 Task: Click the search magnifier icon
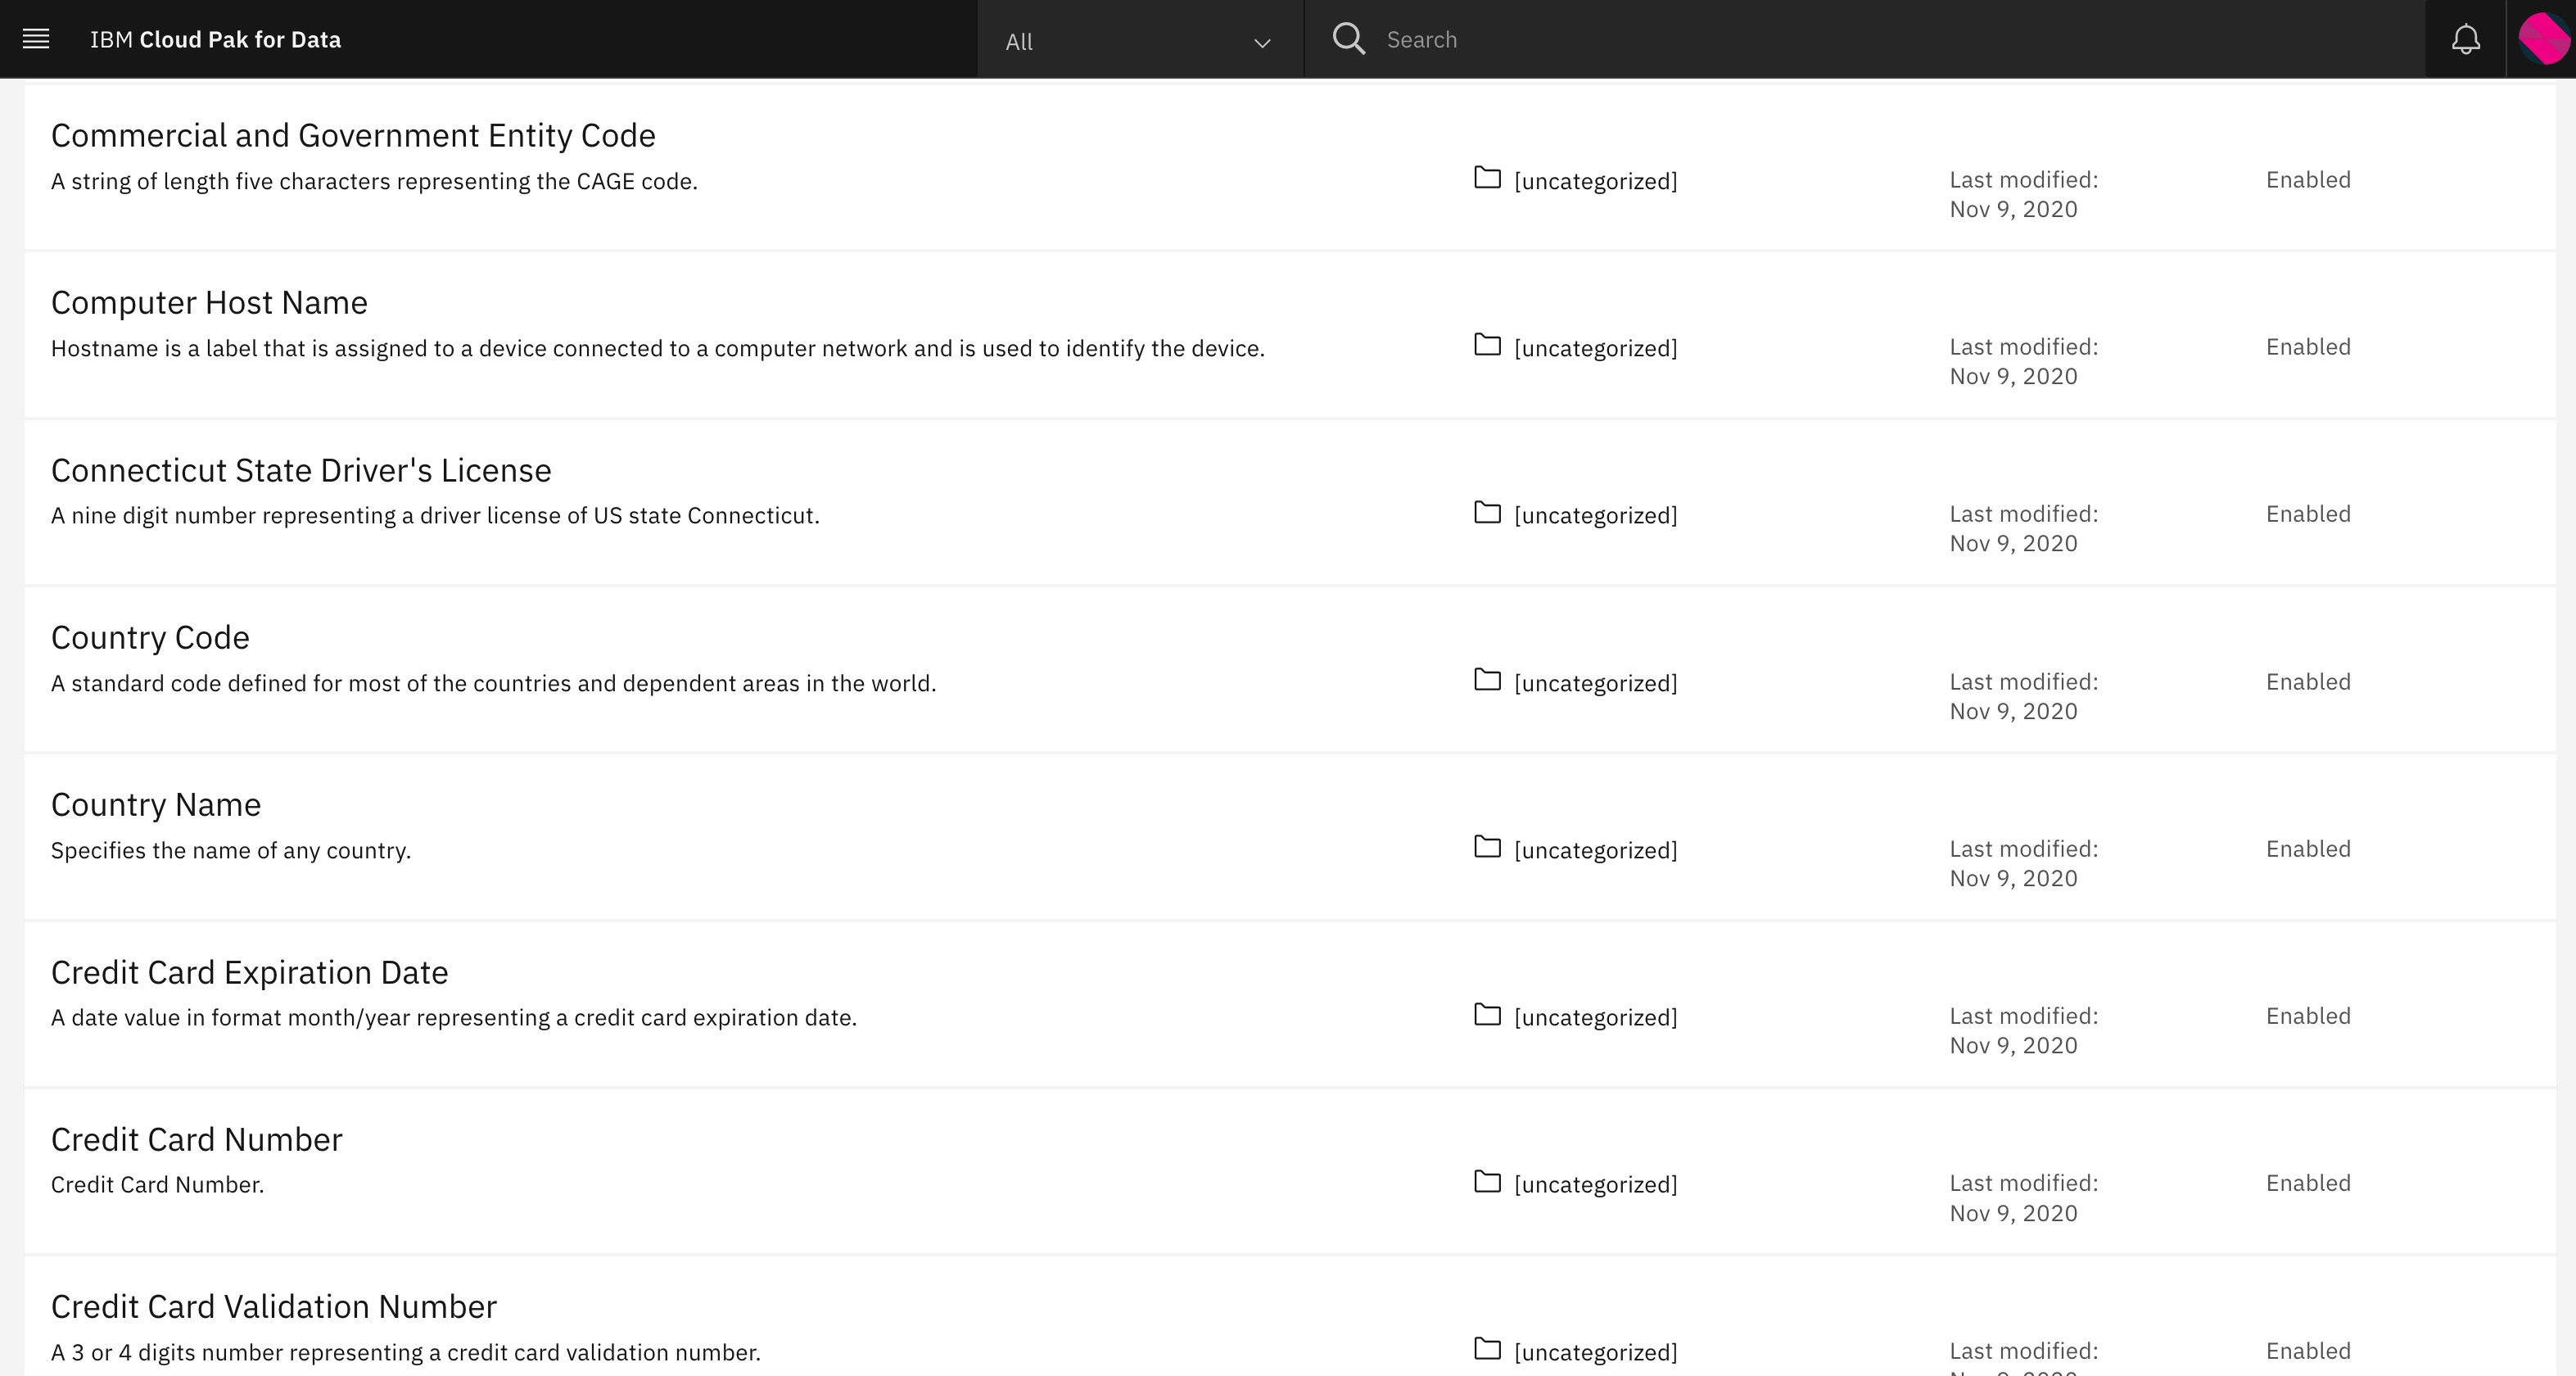coord(1348,39)
